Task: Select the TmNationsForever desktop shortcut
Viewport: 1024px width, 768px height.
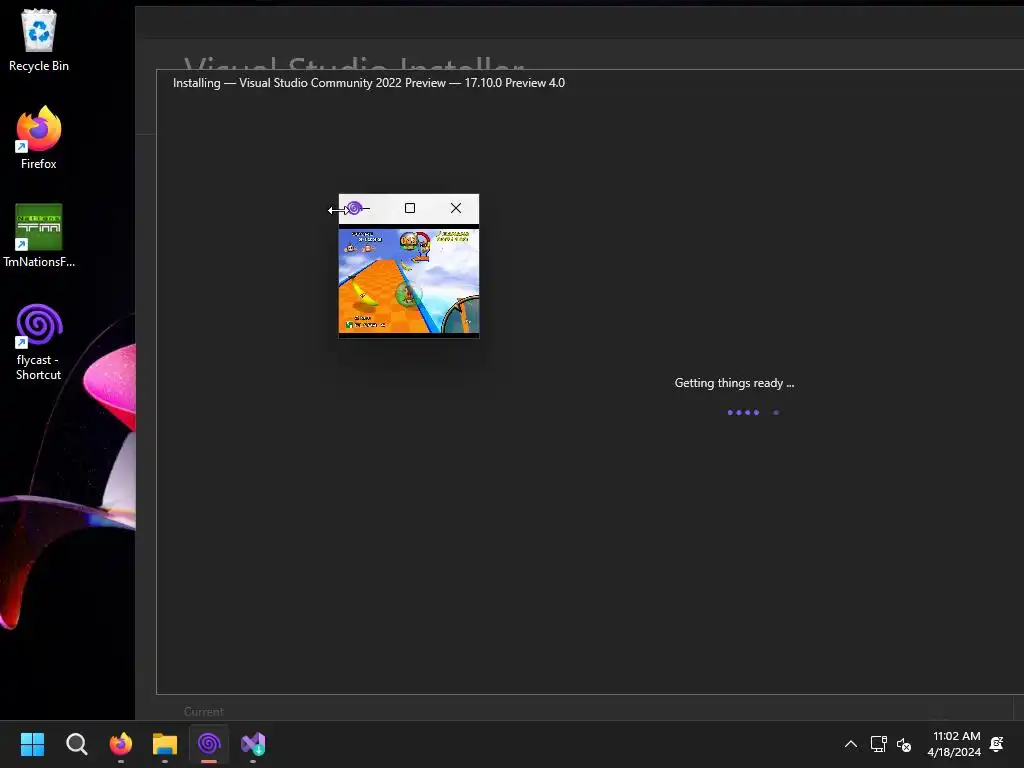Action: (39, 236)
